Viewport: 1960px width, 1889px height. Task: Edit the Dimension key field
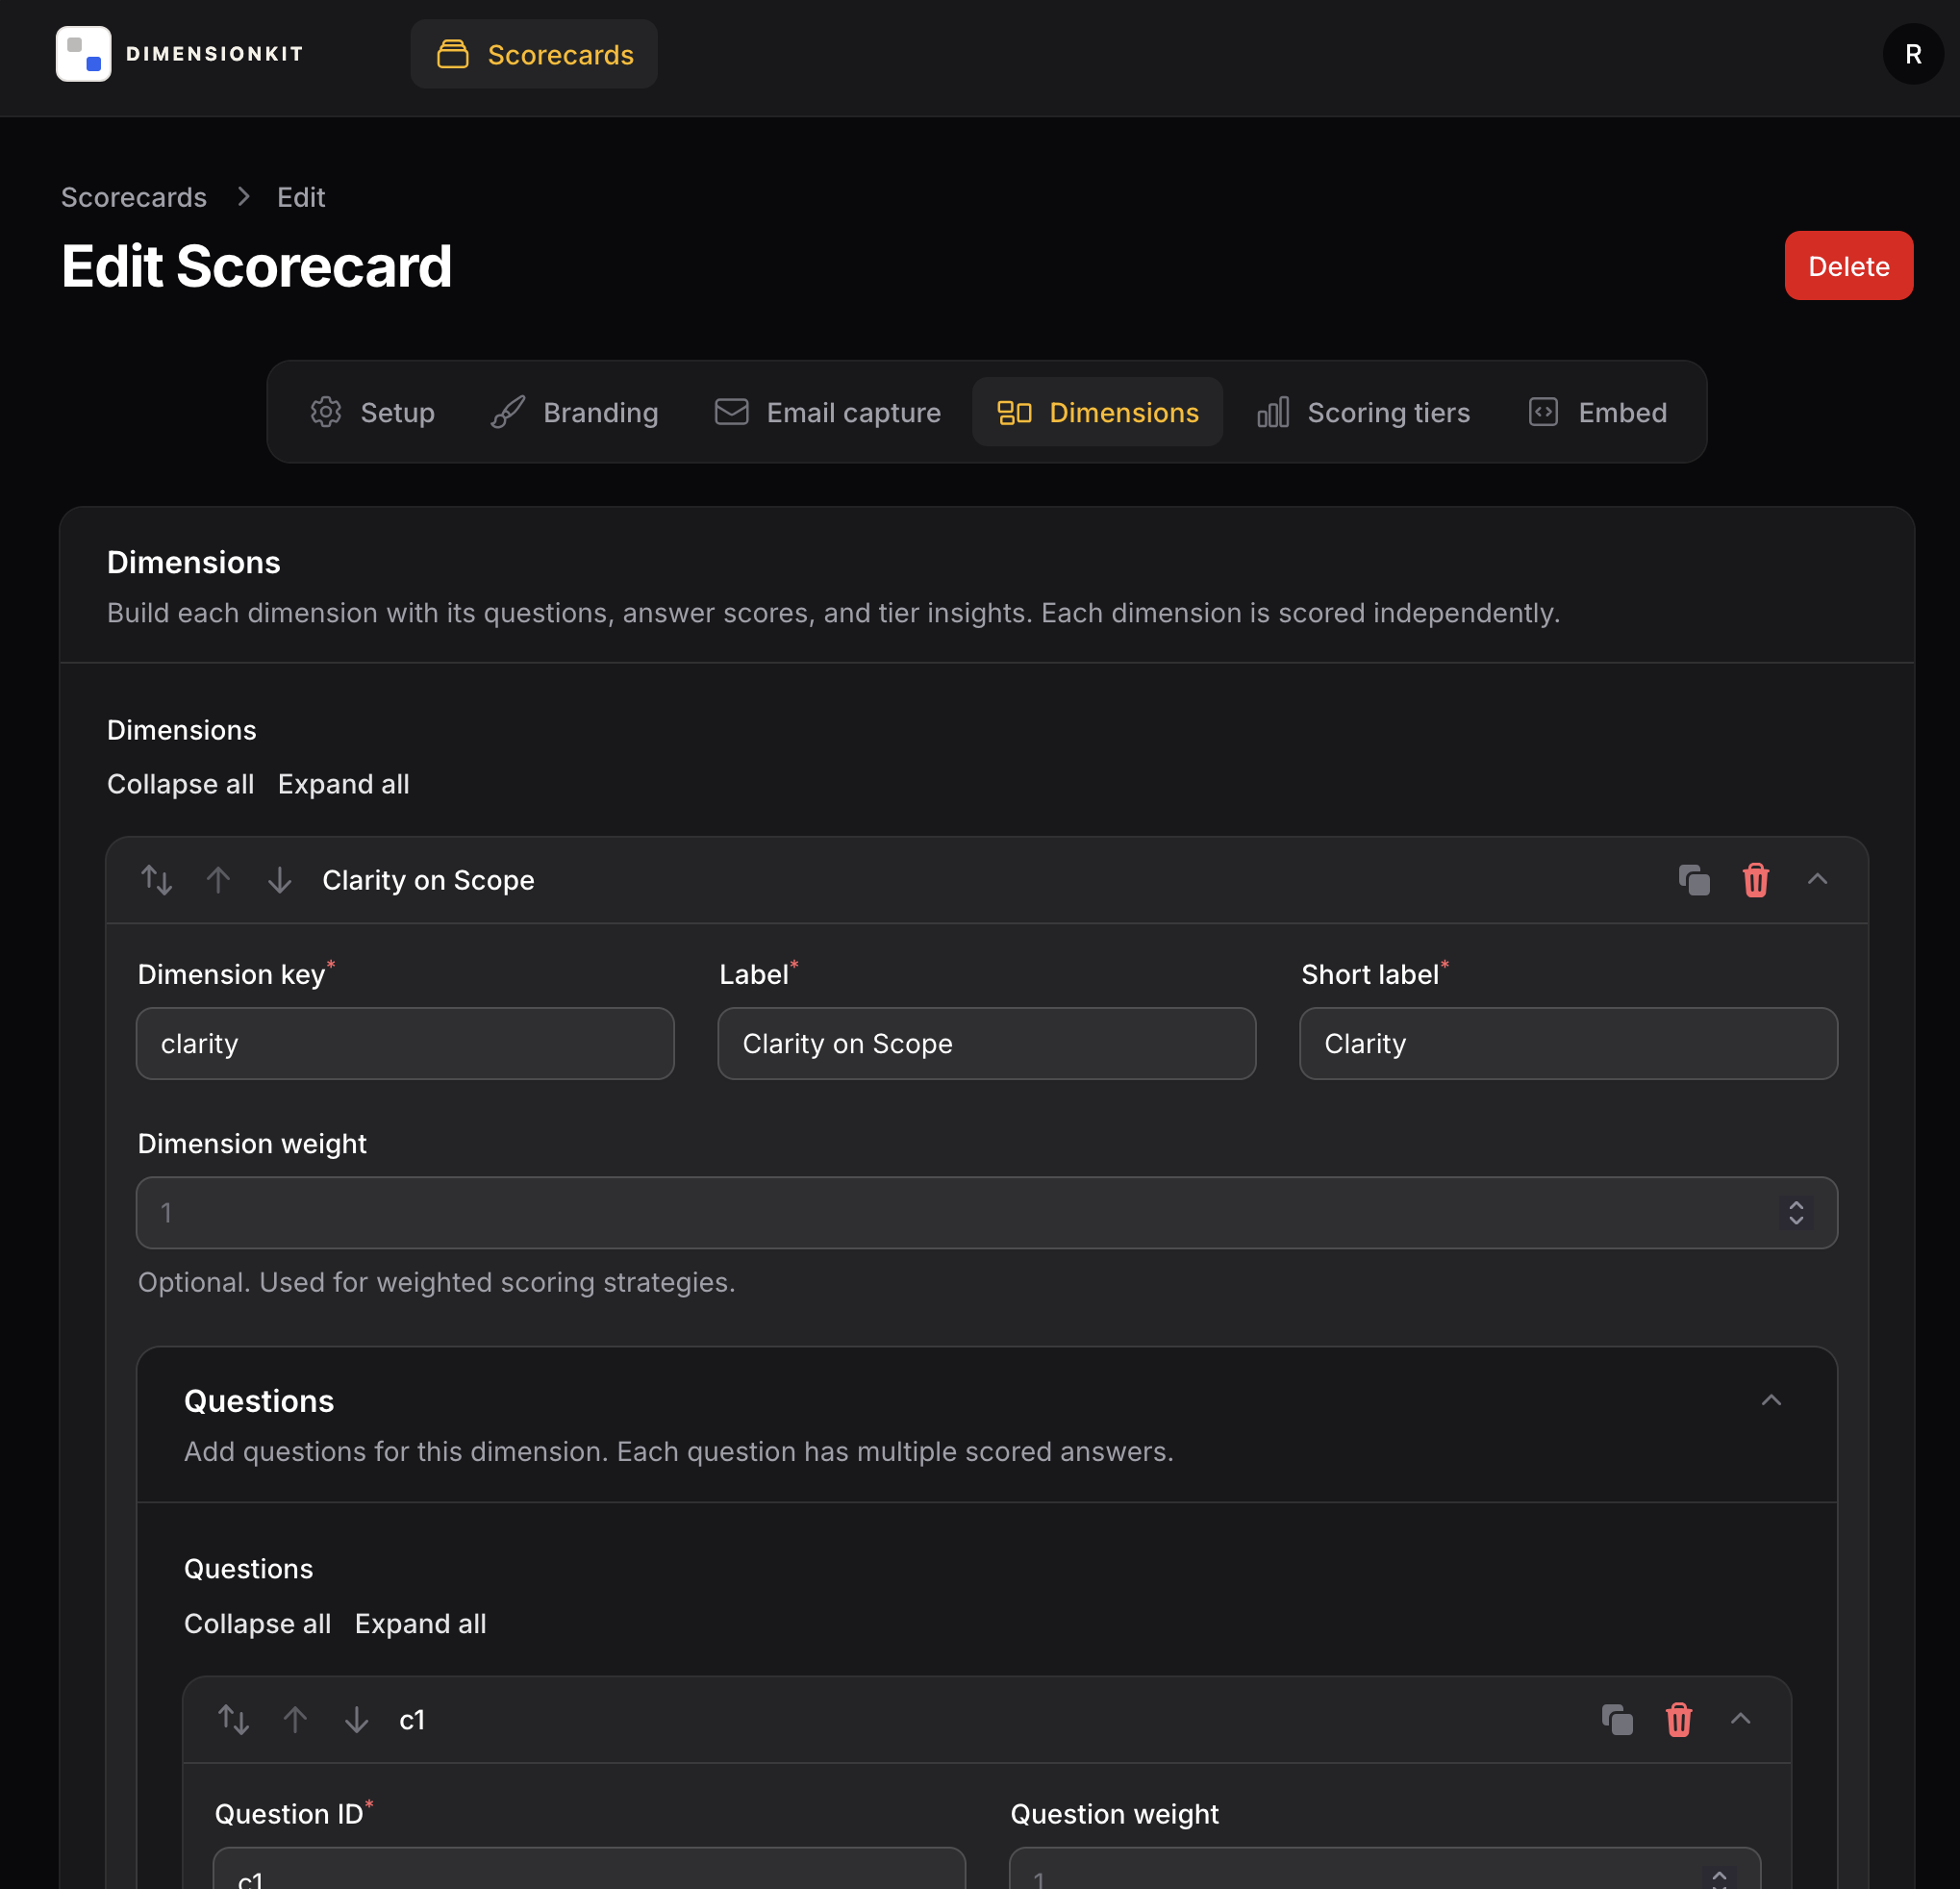click(405, 1043)
